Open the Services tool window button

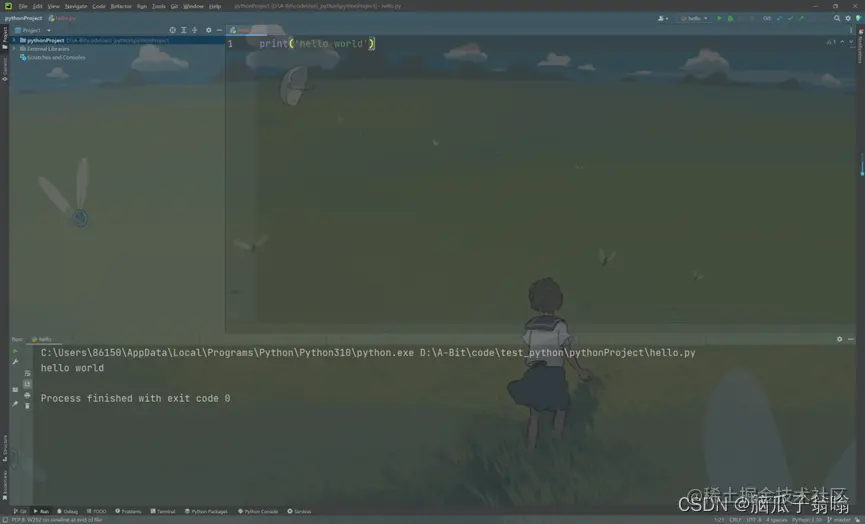pyautogui.click(x=300, y=511)
